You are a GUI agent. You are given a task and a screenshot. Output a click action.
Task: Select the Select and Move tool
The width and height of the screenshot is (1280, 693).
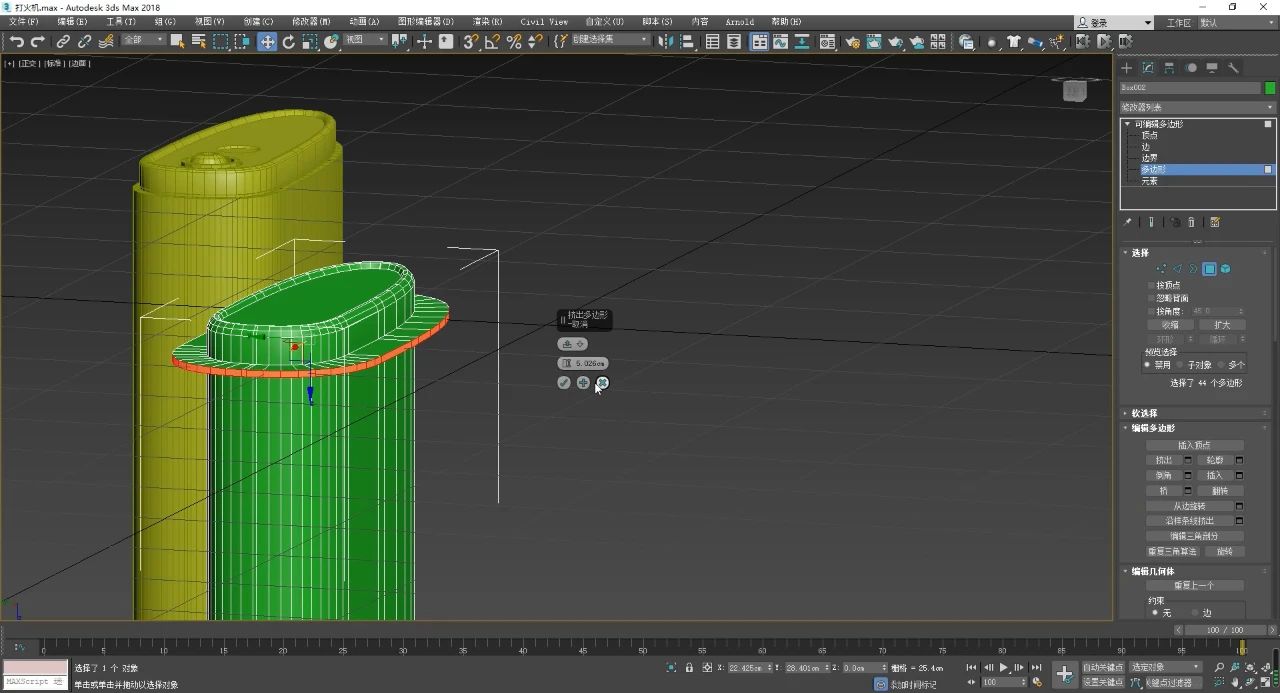[267, 41]
